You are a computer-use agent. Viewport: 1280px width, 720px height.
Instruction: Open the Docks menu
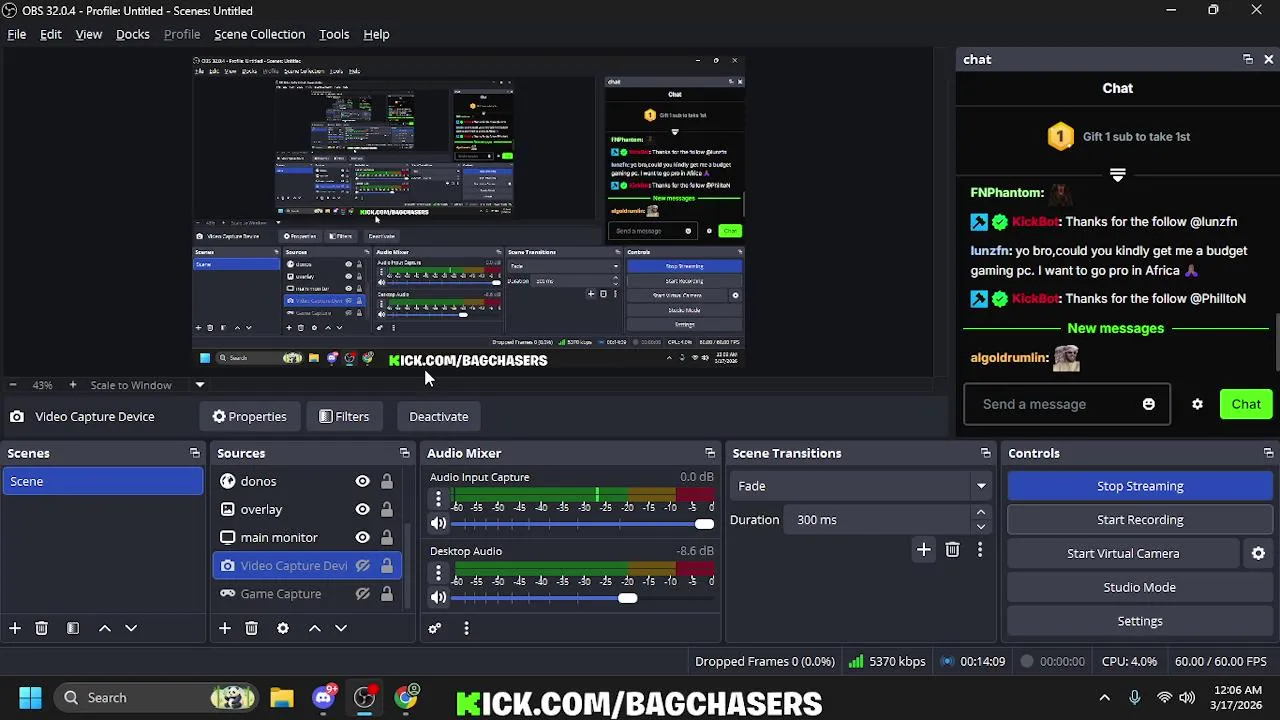tap(133, 34)
